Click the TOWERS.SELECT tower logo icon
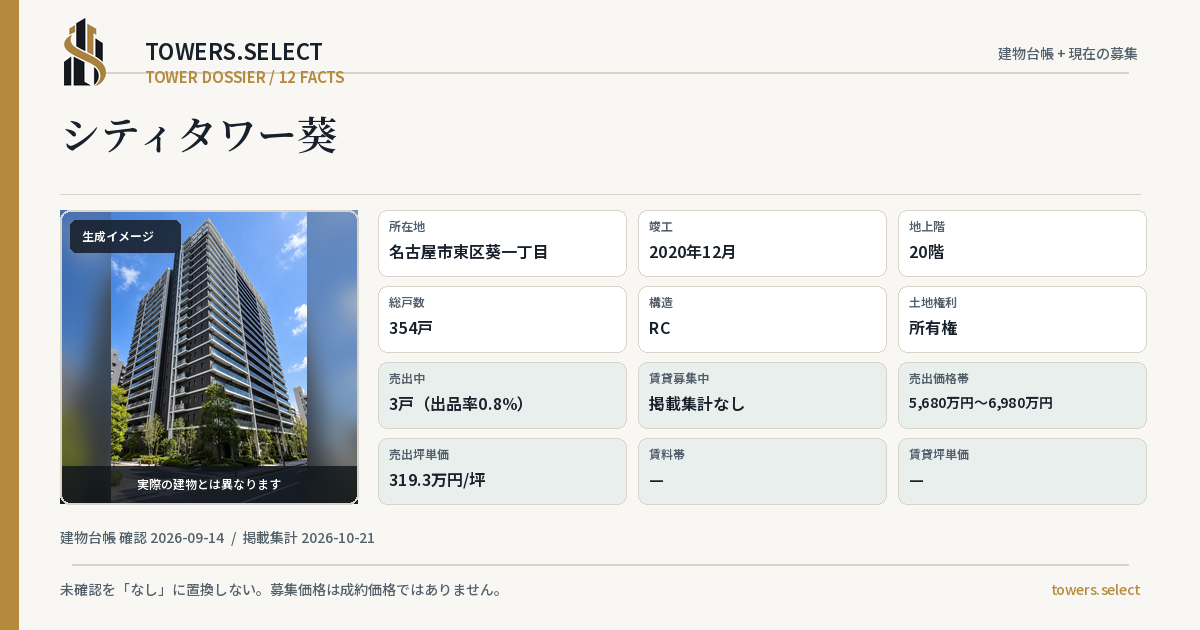 [85, 52]
